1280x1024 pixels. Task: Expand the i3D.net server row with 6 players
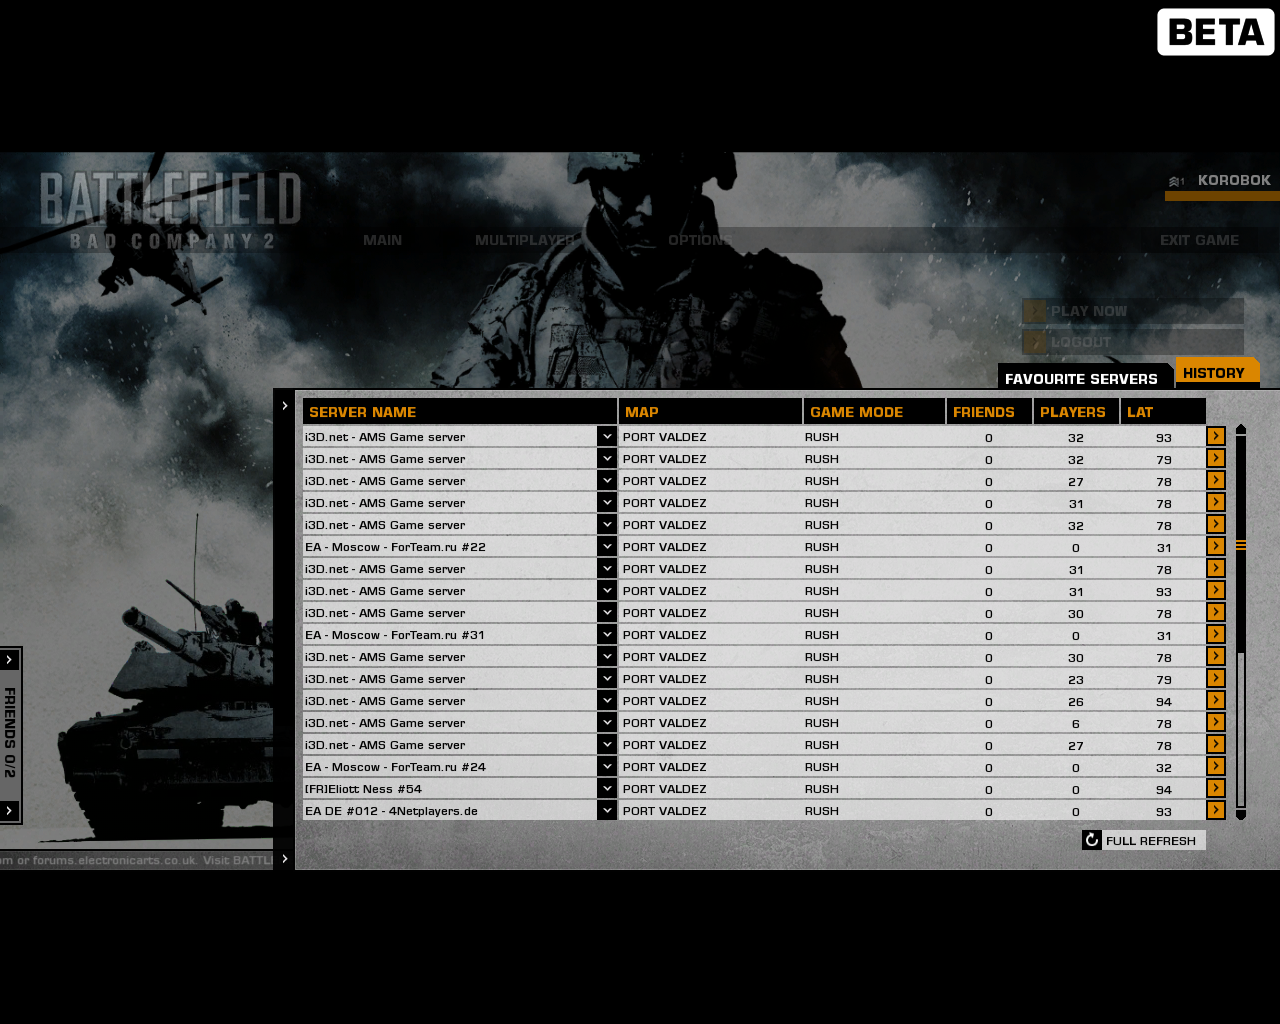click(x=607, y=722)
